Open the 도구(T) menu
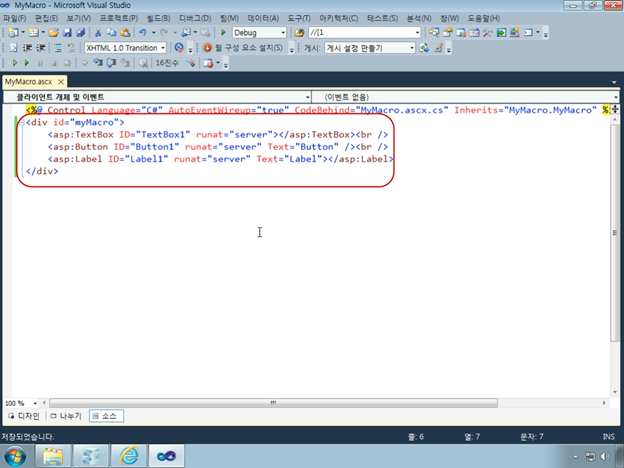Image resolution: width=624 pixels, height=468 pixels. [x=299, y=18]
